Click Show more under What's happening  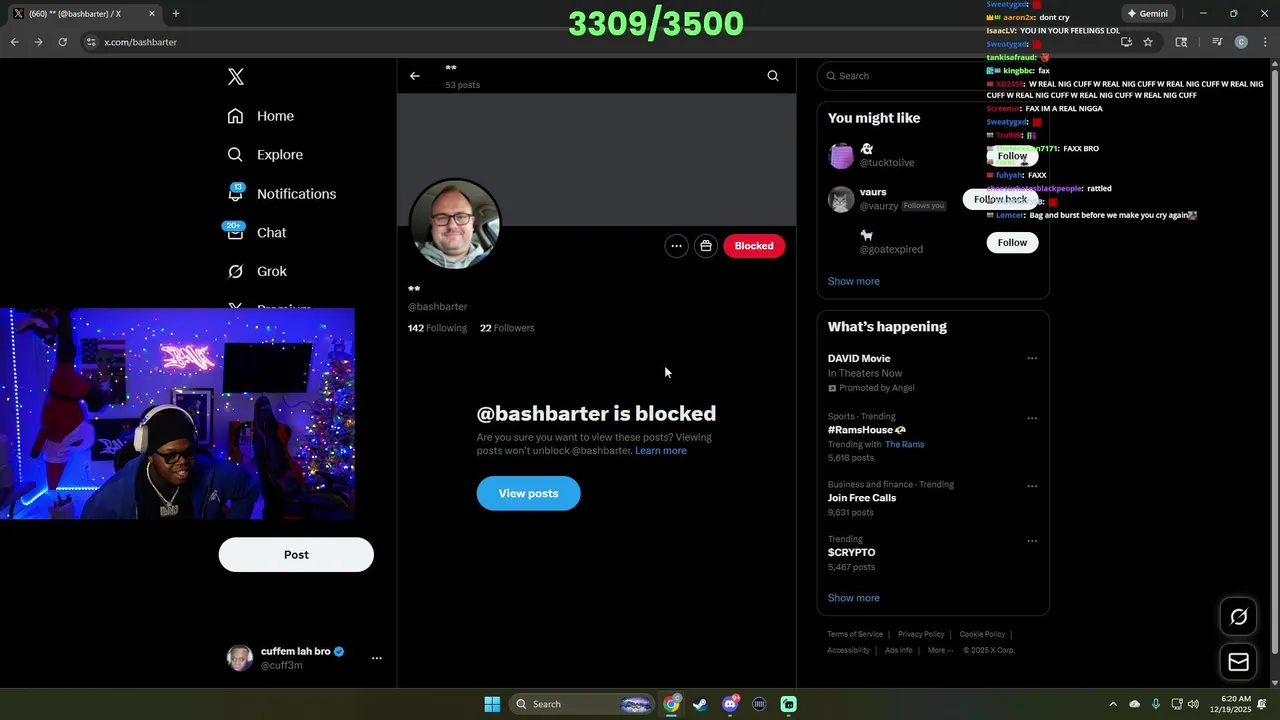coord(854,598)
